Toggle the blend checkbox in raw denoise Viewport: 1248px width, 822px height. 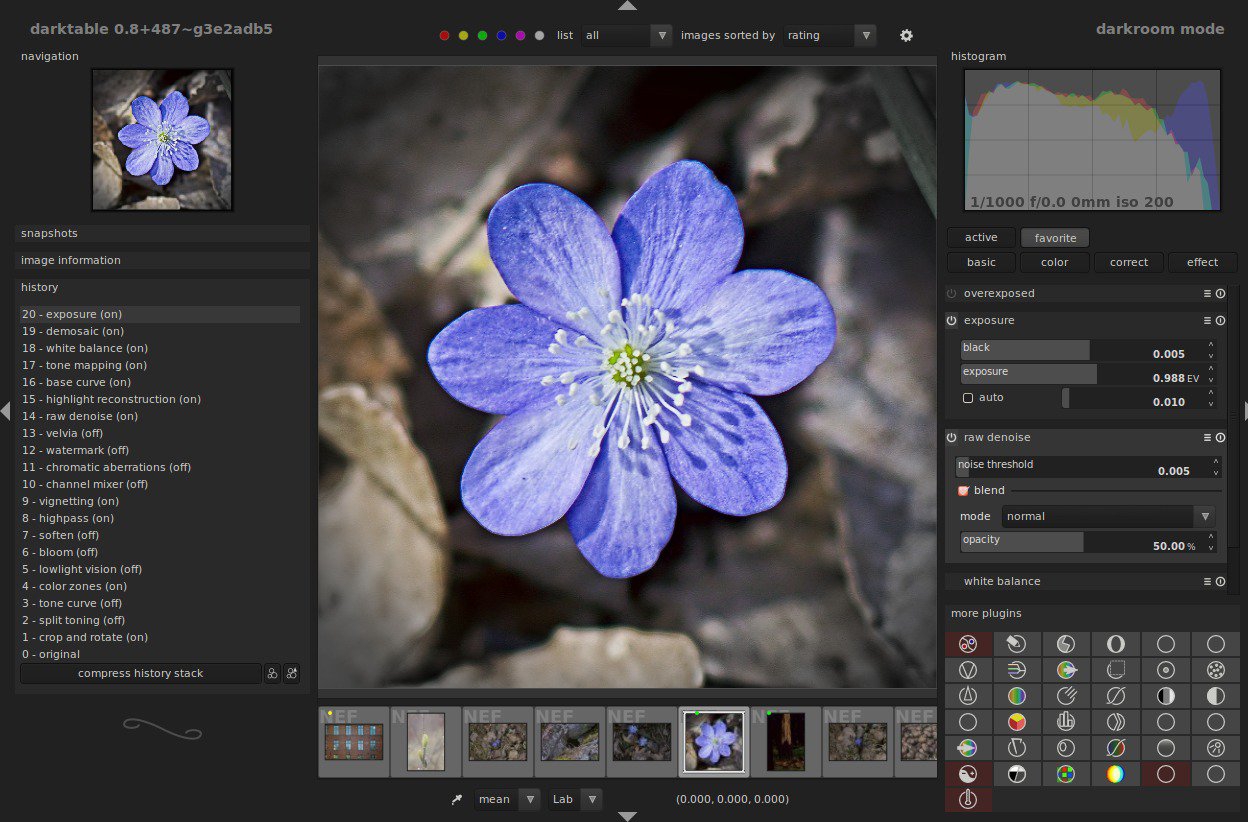(964, 491)
